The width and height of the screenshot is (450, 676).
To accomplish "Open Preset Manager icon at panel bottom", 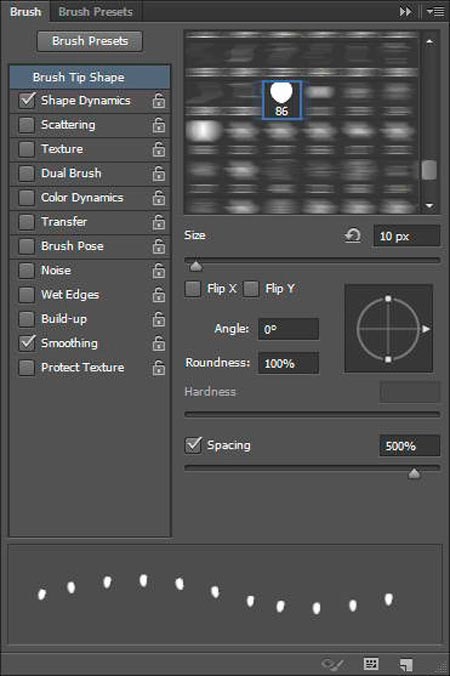I will 371,663.
